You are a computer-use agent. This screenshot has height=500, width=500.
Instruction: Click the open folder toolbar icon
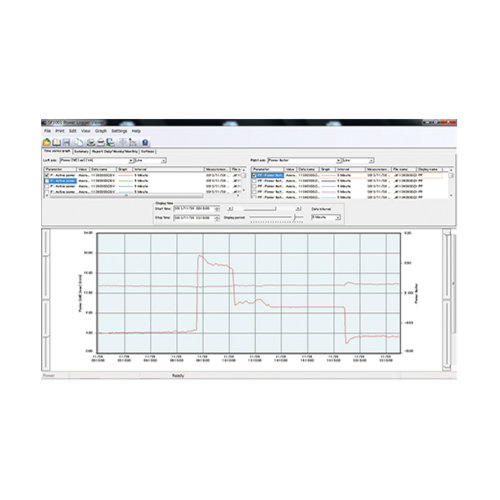coord(47,142)
